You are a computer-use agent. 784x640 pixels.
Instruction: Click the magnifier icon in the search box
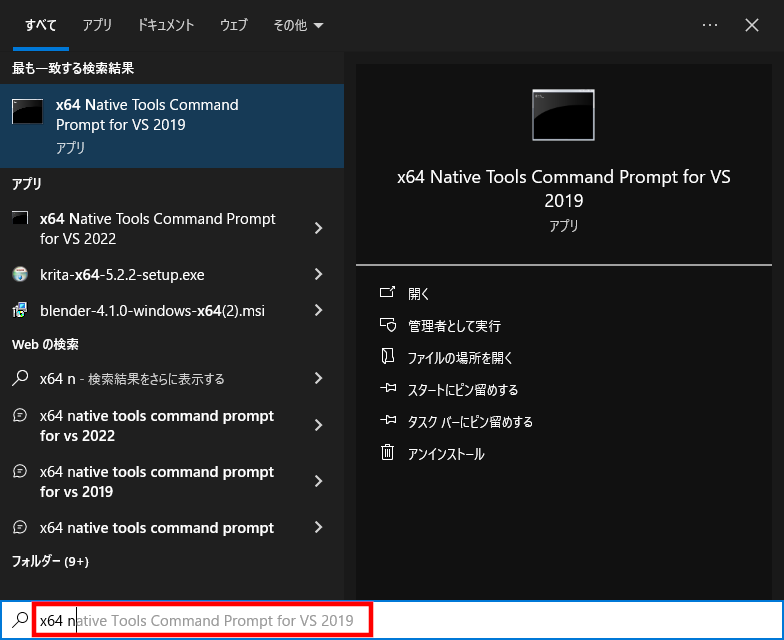click(20, 620)
